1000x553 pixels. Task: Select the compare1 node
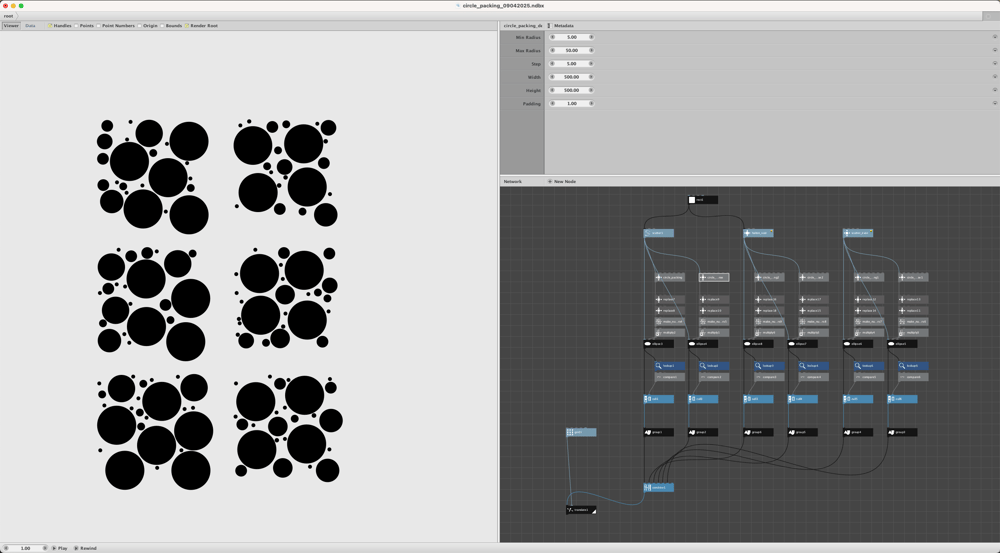point(670,377)
